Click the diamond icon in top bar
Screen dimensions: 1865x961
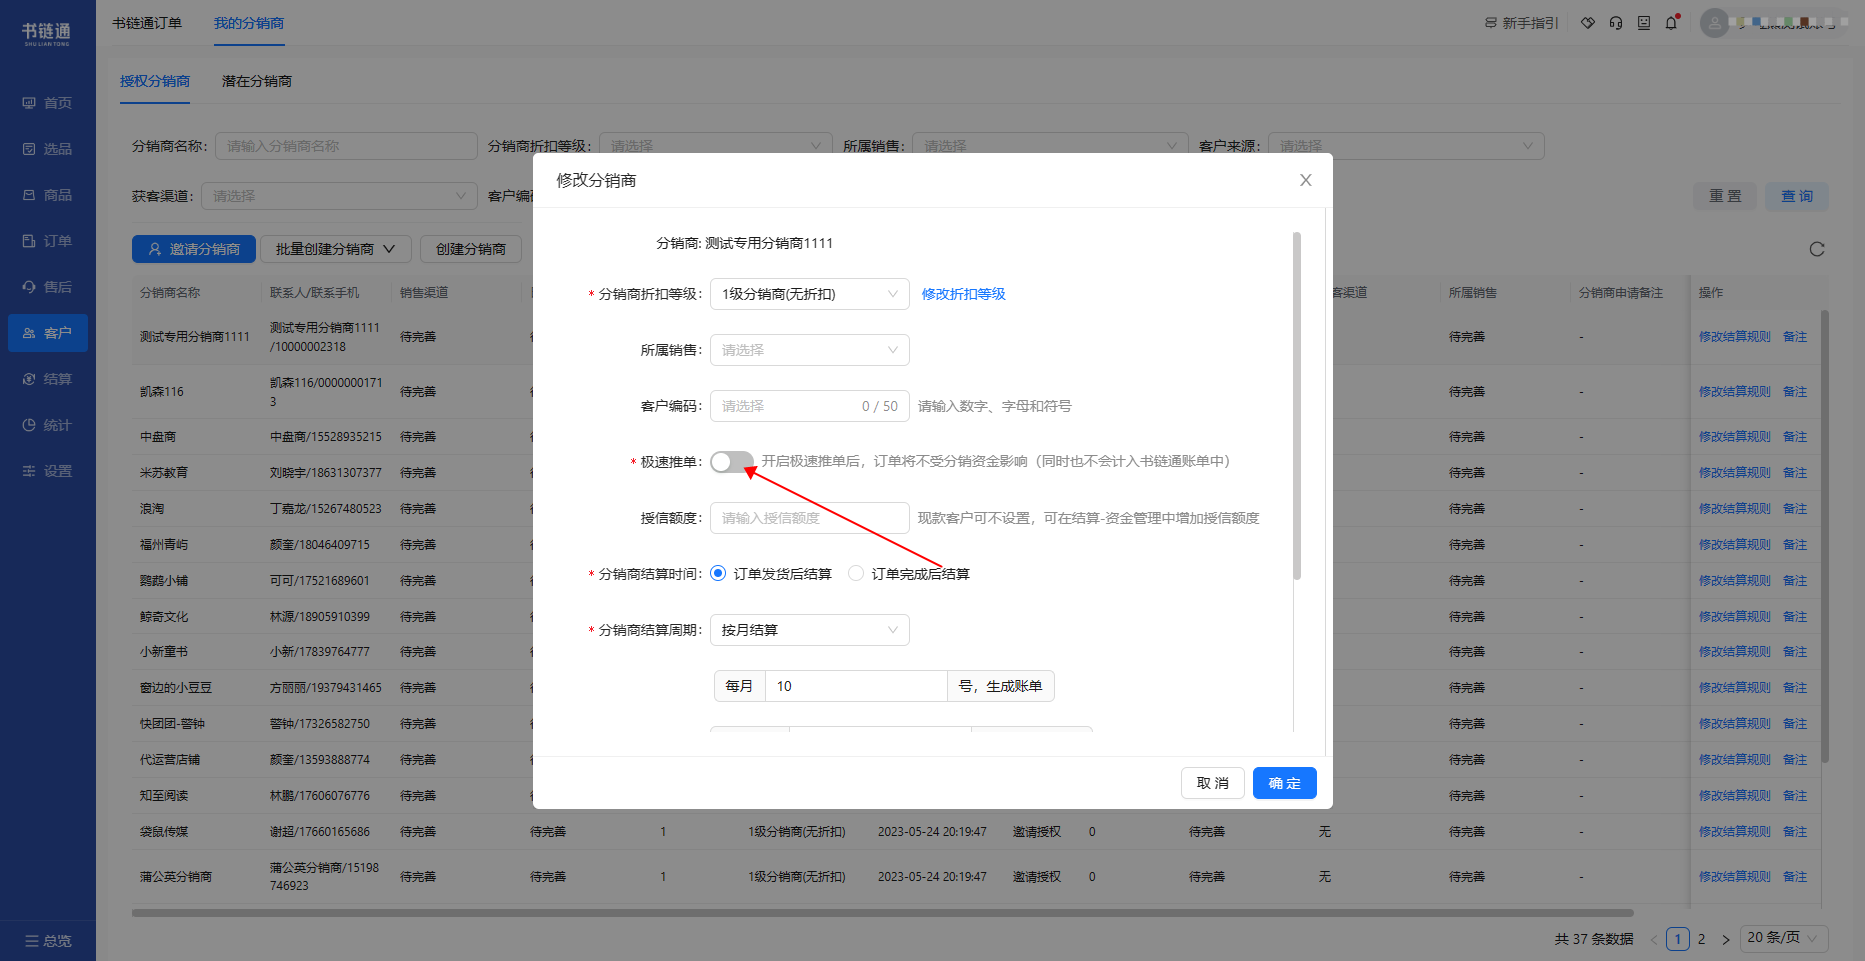coord(1587,23)
